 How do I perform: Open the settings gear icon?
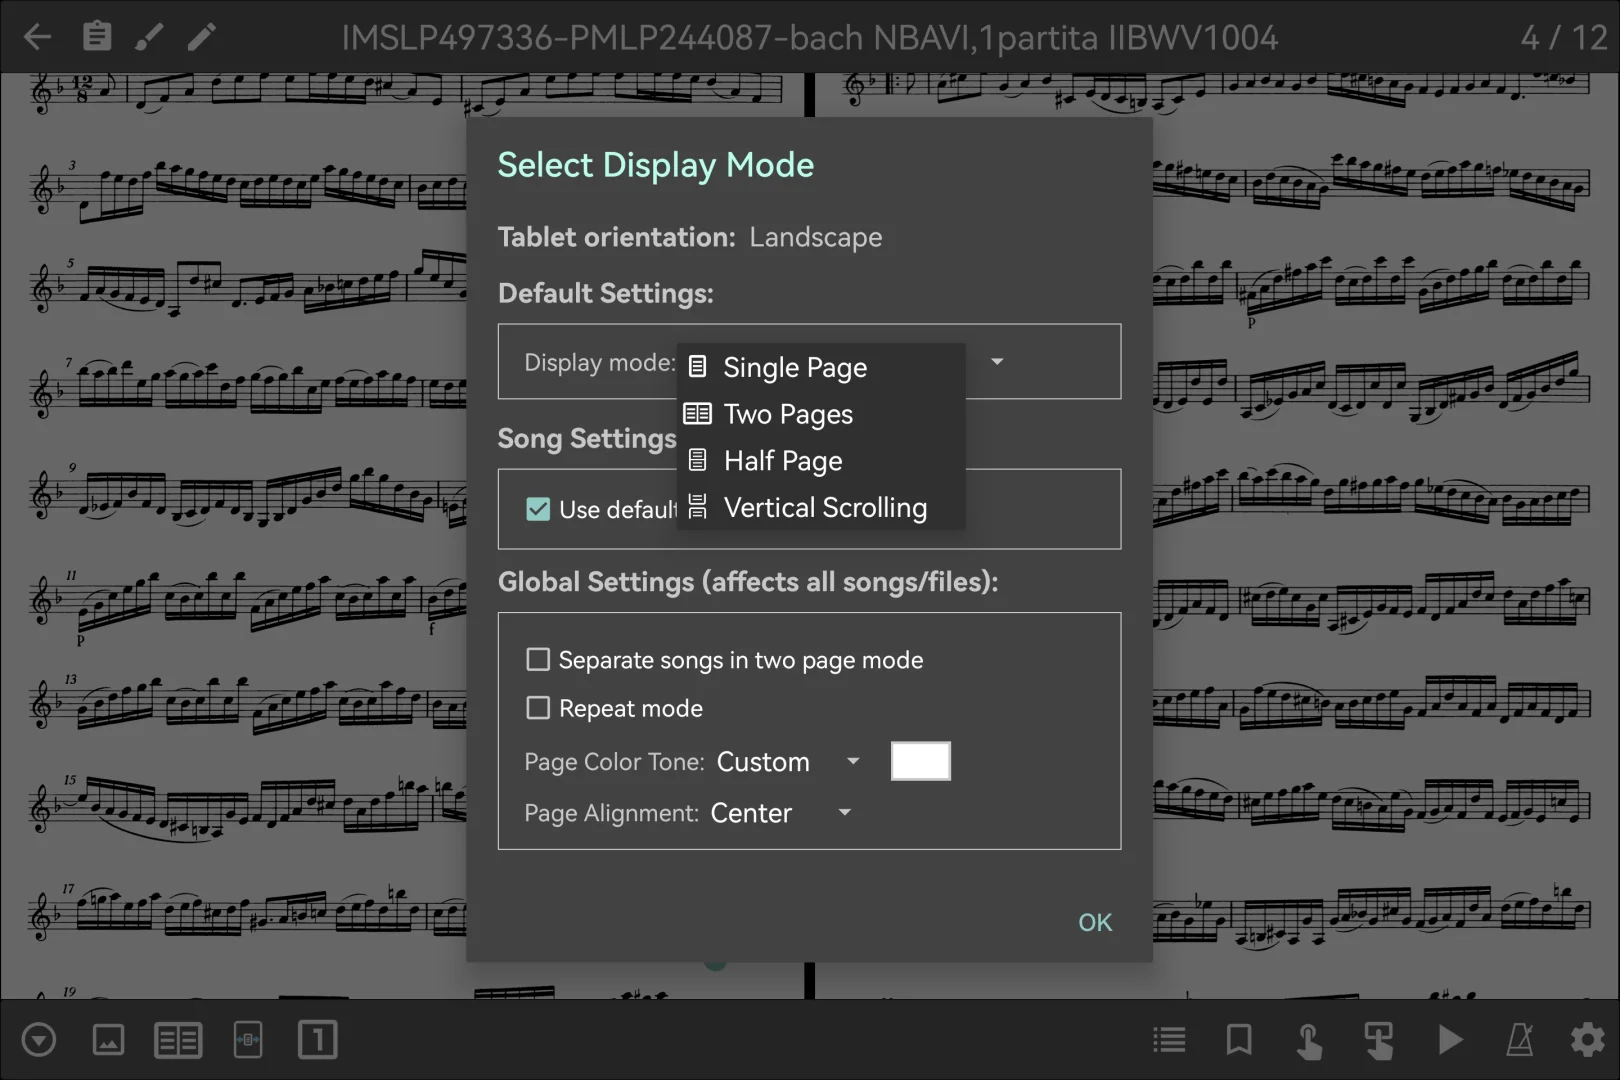coord(1587,1040)
